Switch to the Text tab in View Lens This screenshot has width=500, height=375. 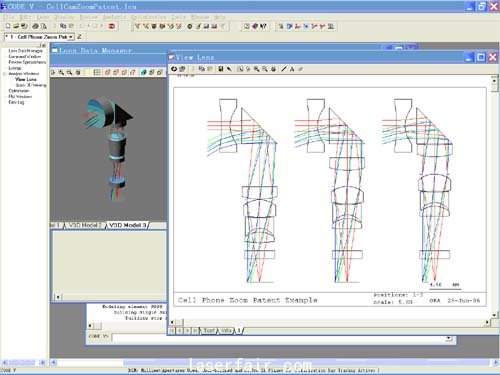tap(209, 331)
